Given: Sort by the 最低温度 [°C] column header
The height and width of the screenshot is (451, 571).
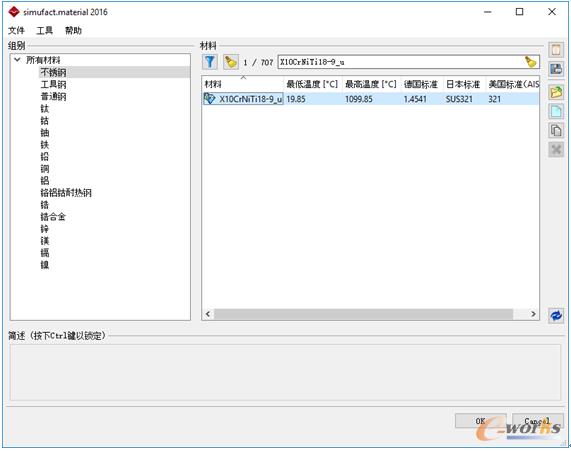Looking at the screenshot, I should click(x=313, y=85).
